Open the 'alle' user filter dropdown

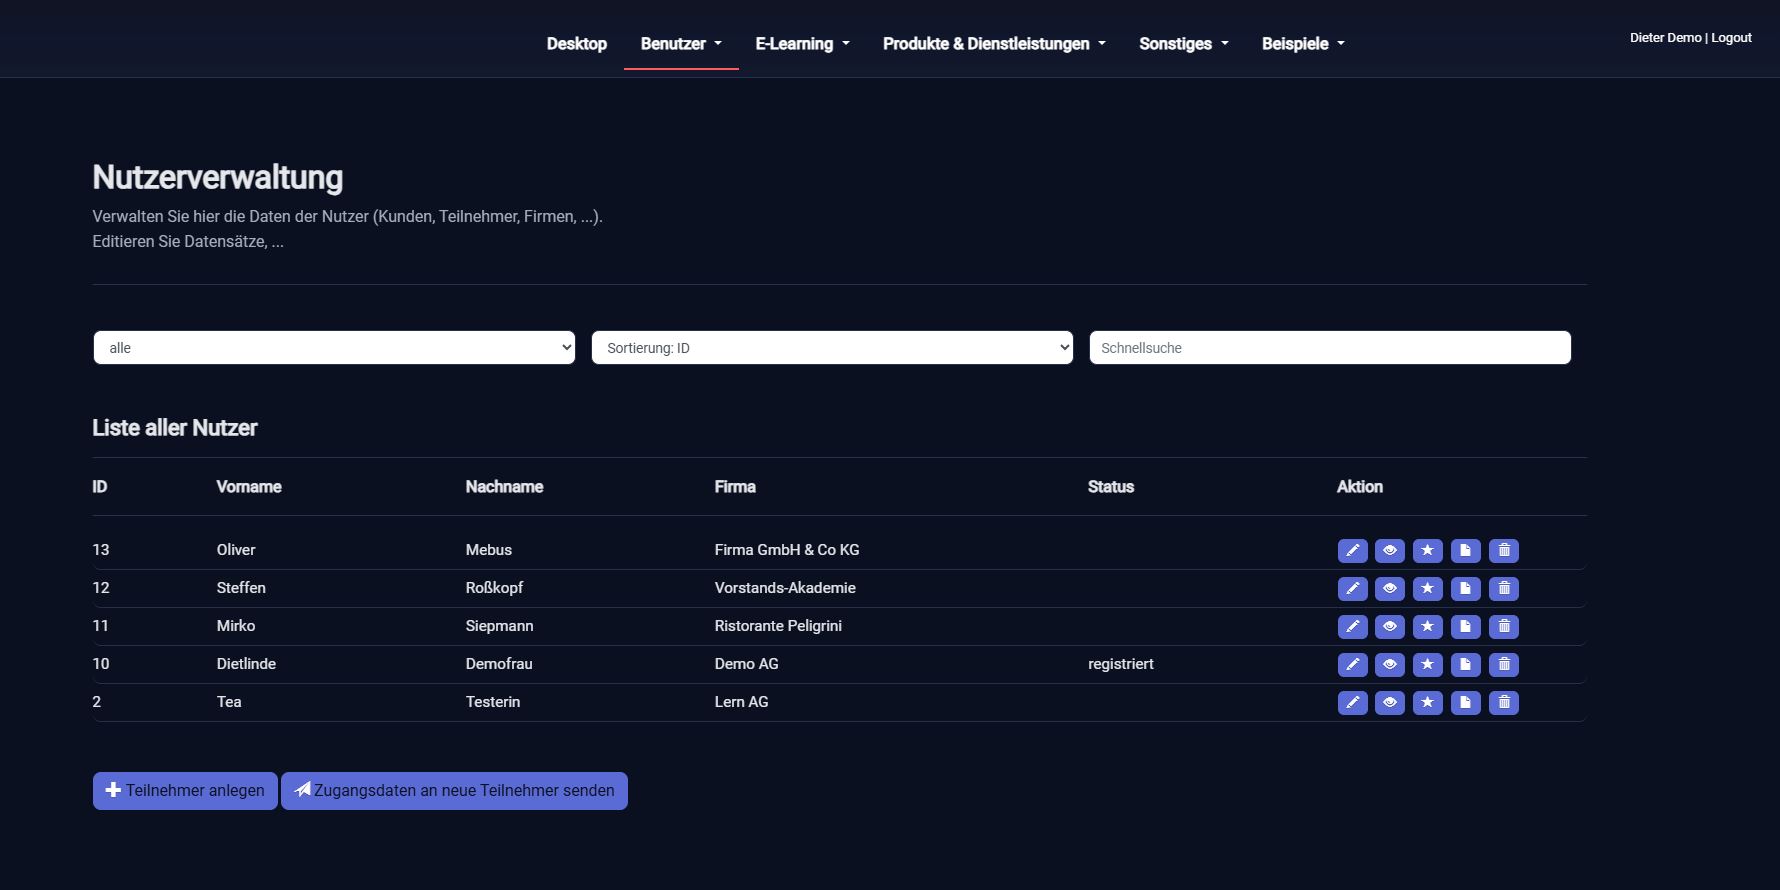pyautogui.click(x=334, y=348)
